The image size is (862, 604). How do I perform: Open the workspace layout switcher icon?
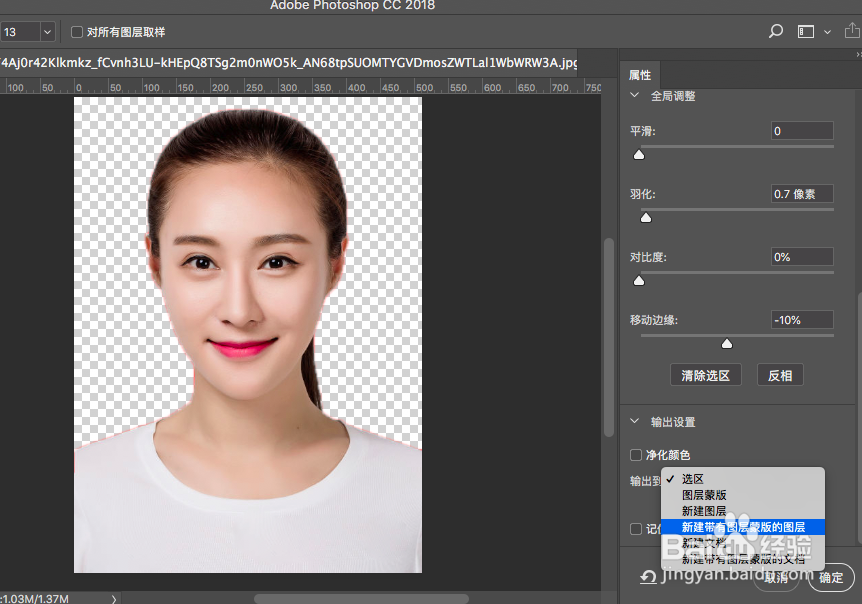(806, 32)
